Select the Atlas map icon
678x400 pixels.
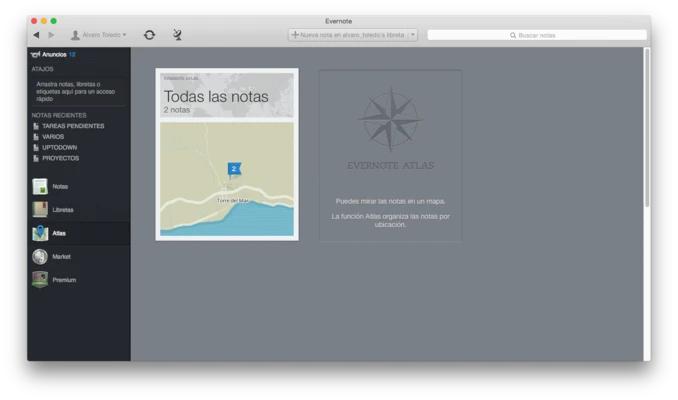(40, 233)
